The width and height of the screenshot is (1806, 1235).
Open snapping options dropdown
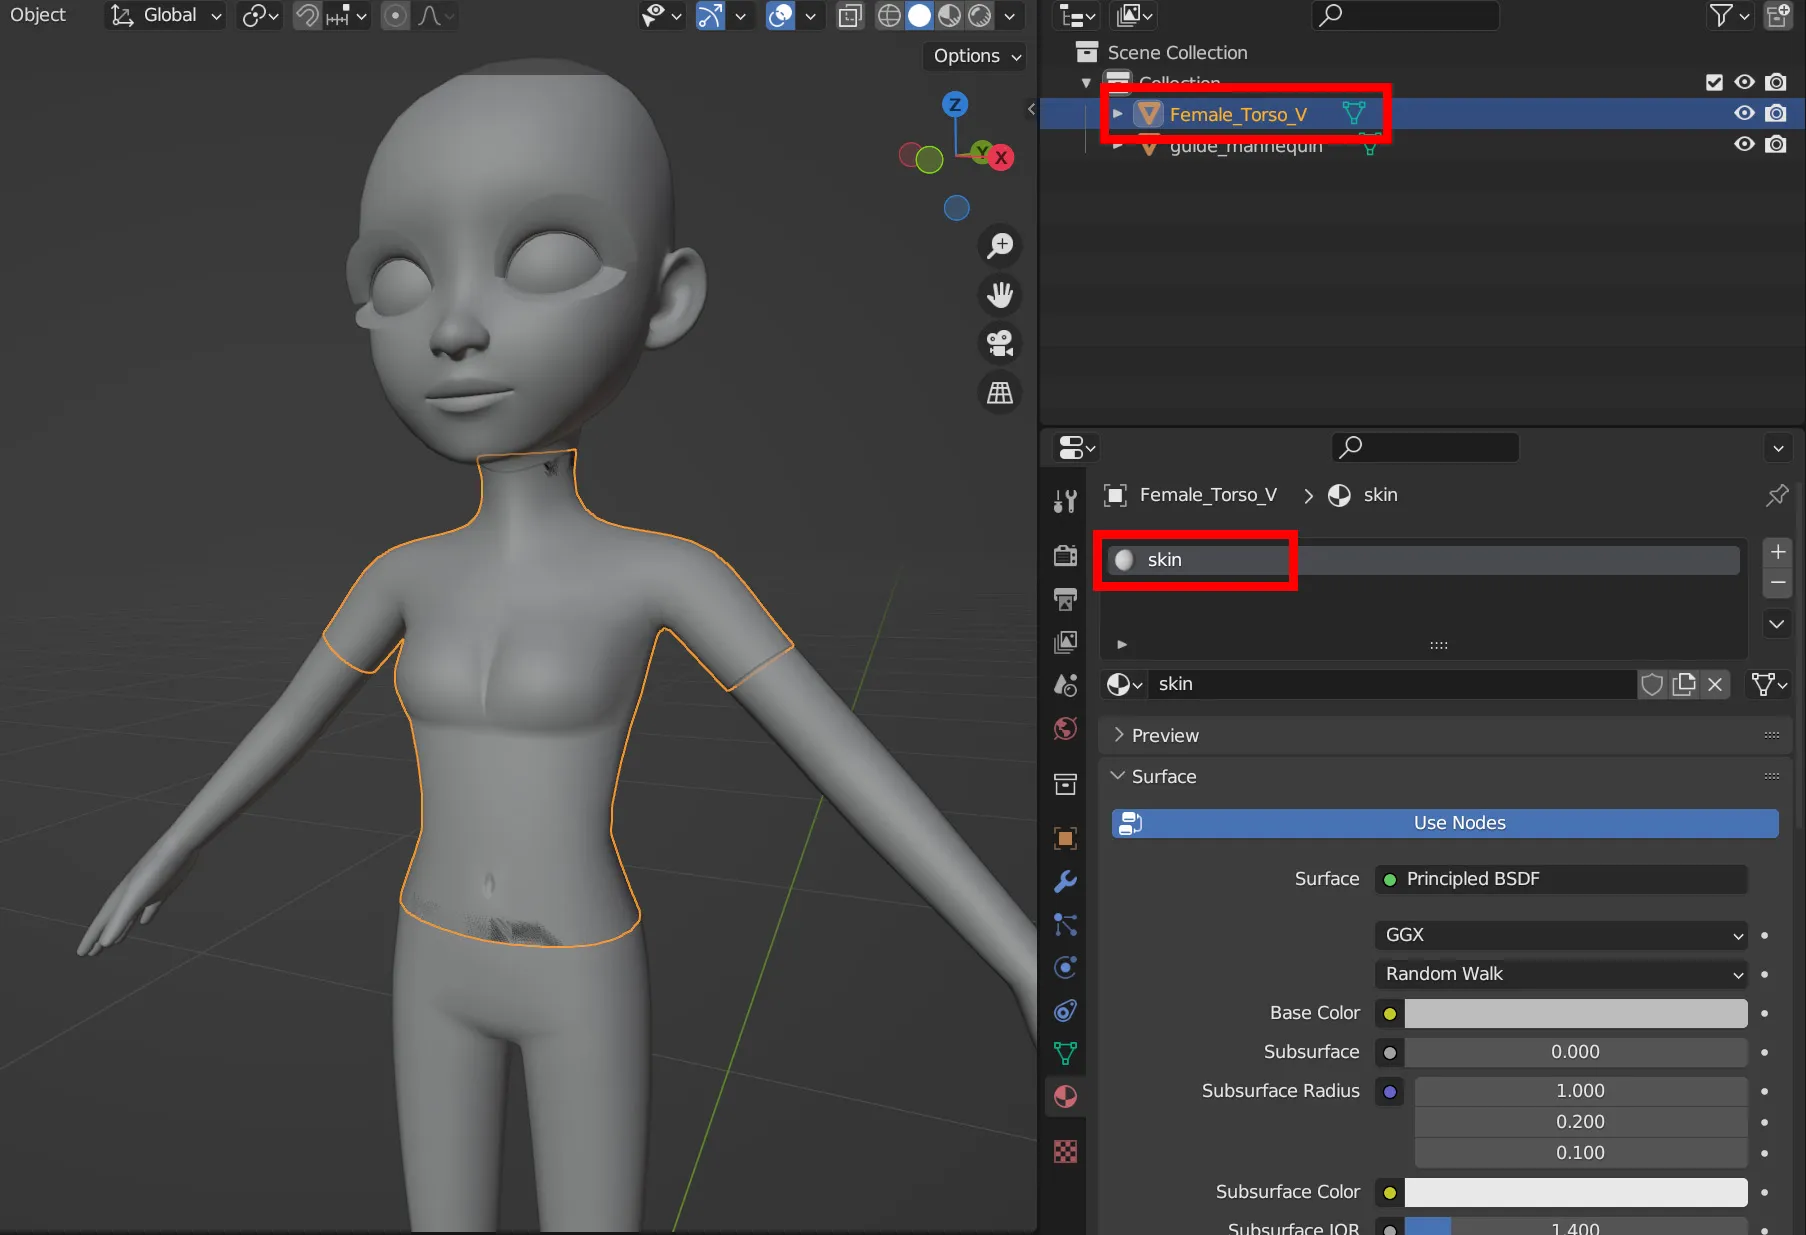347,15
